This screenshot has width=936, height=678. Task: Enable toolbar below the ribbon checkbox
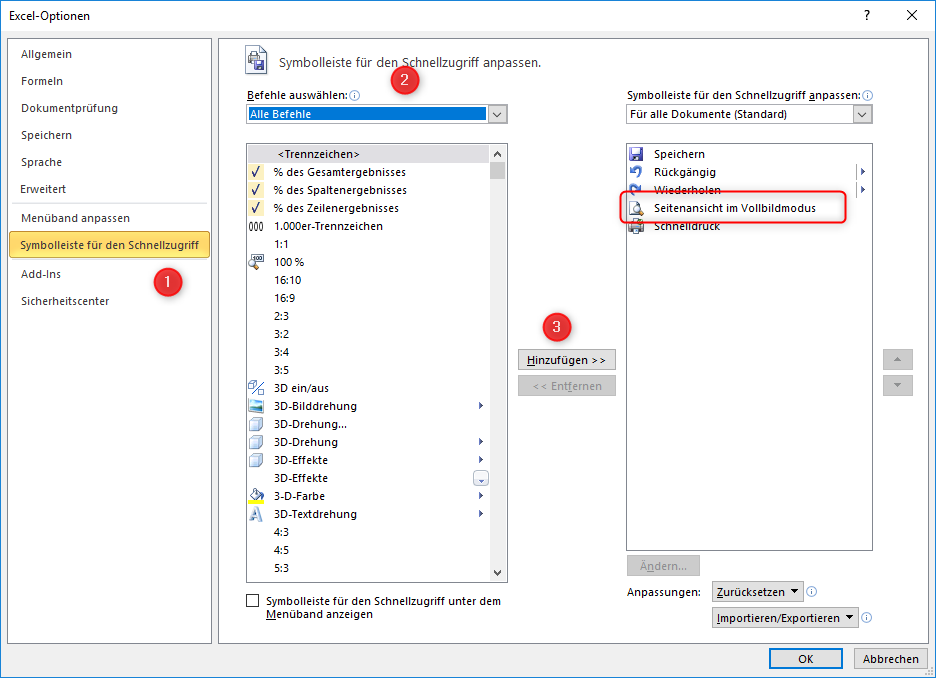pyautogui.click(x=253, y=600)
